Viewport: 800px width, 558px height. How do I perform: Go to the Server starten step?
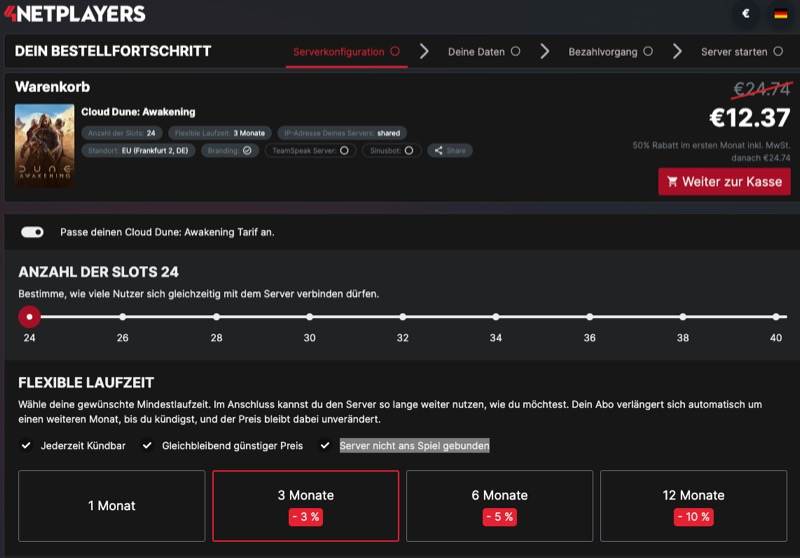click(x=742, y=52)
